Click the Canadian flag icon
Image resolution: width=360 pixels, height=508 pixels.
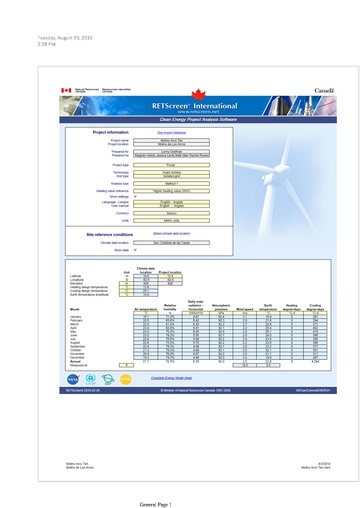point(66,90)
